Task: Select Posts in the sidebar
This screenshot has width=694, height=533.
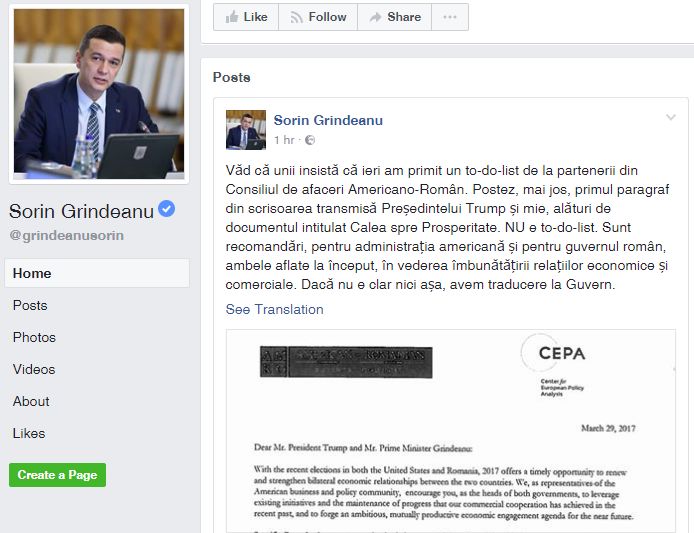Action: (x=30, y=305)
